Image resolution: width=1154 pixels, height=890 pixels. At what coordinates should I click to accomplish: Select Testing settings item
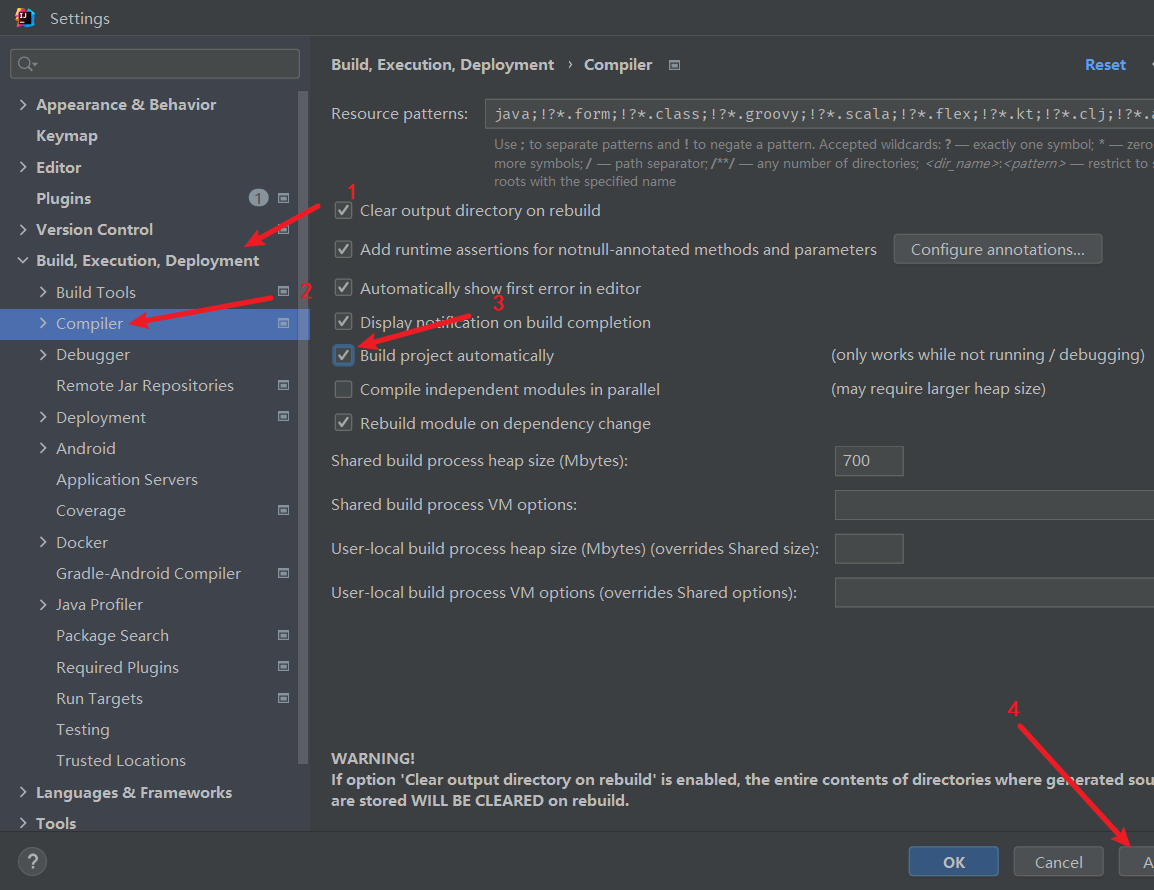(82, 730)
